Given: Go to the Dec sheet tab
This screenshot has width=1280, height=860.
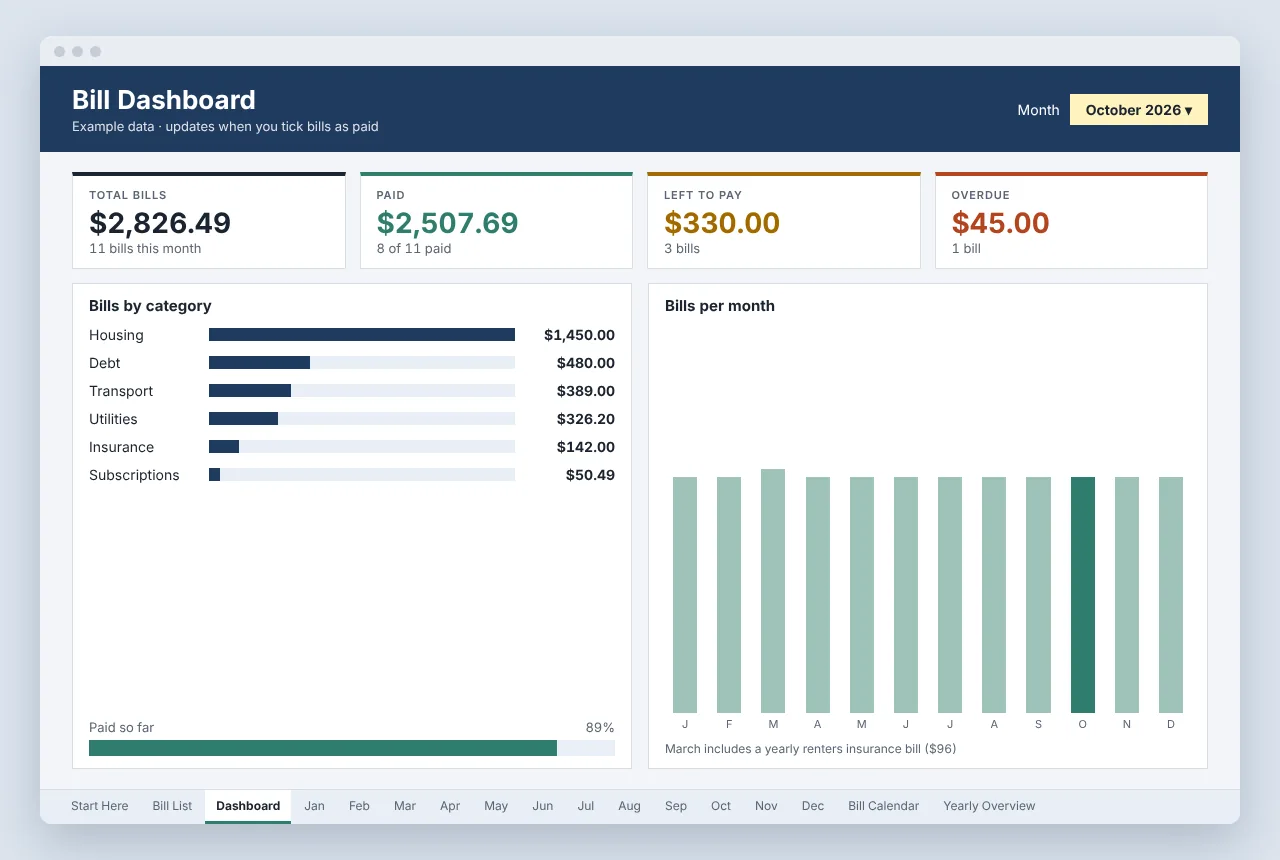Looking at the screenshot, I should [x=813, y=806].
